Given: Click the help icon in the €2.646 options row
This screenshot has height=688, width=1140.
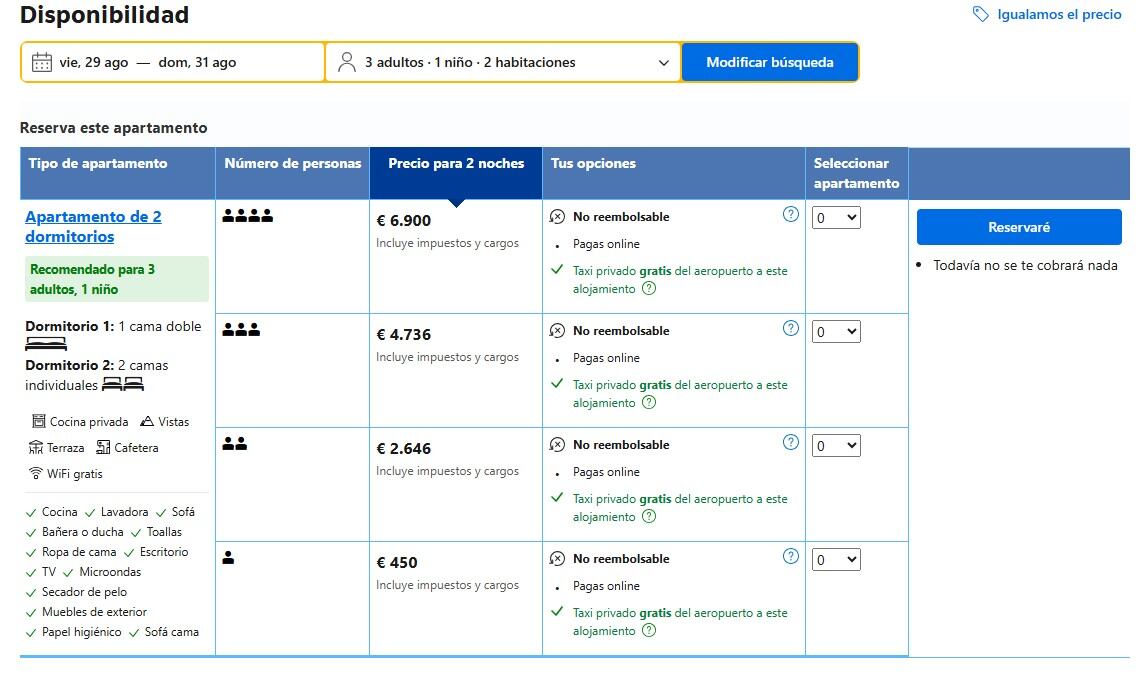Looking at the screenshot, I should (x=791, y=442).
